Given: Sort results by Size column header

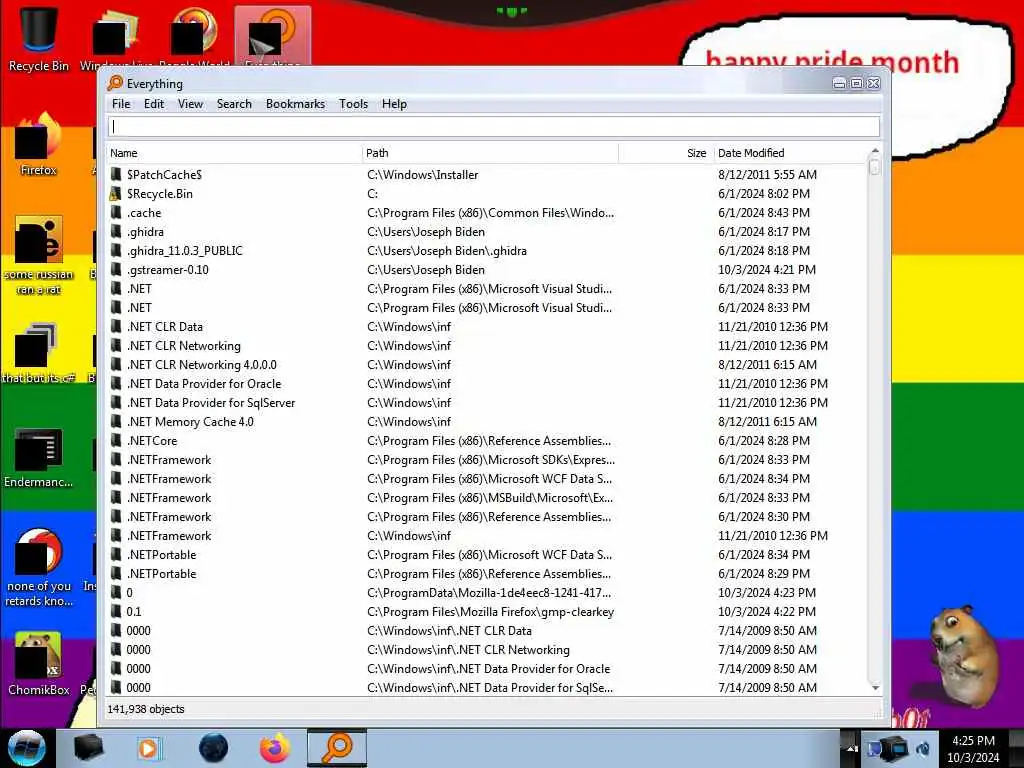Looking at the screenshot, I should [x=665, y=153].
